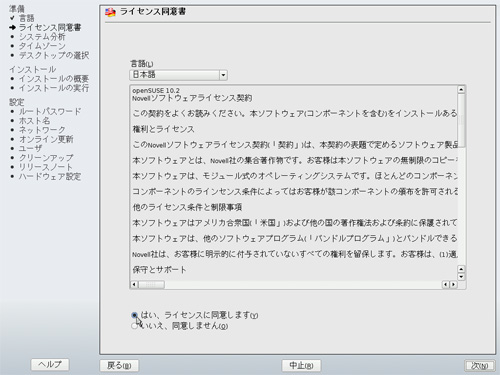
Task: Click 'openSUSE 10.2' line in license
Action: click(156, 91)
